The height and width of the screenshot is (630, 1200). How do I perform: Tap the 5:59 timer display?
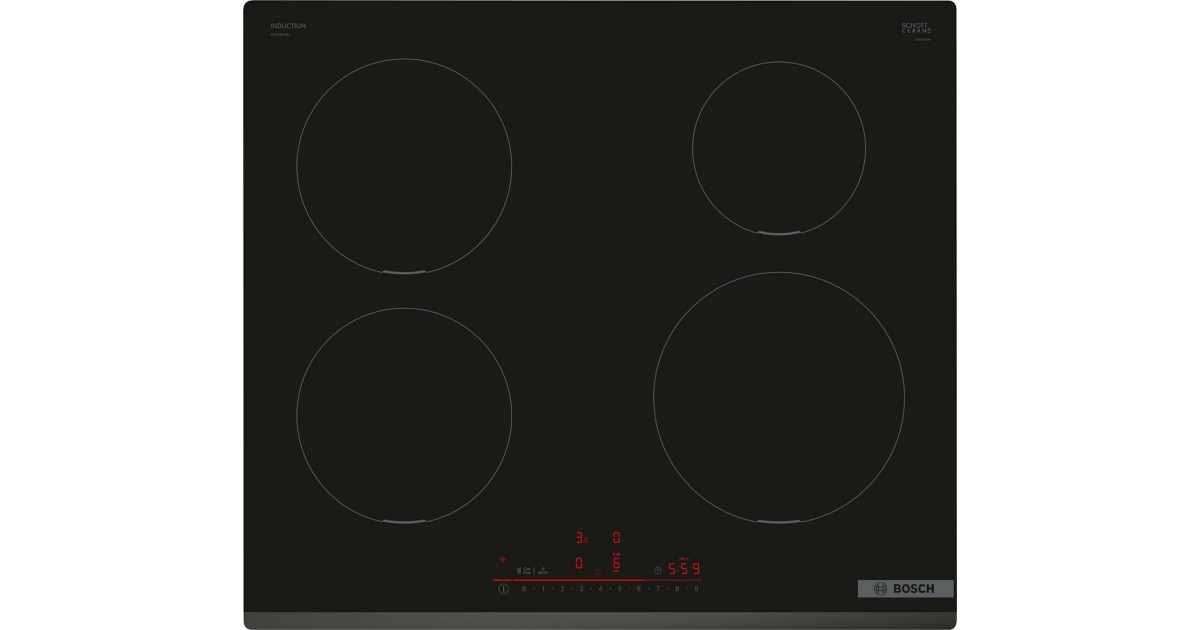point(684,569)
